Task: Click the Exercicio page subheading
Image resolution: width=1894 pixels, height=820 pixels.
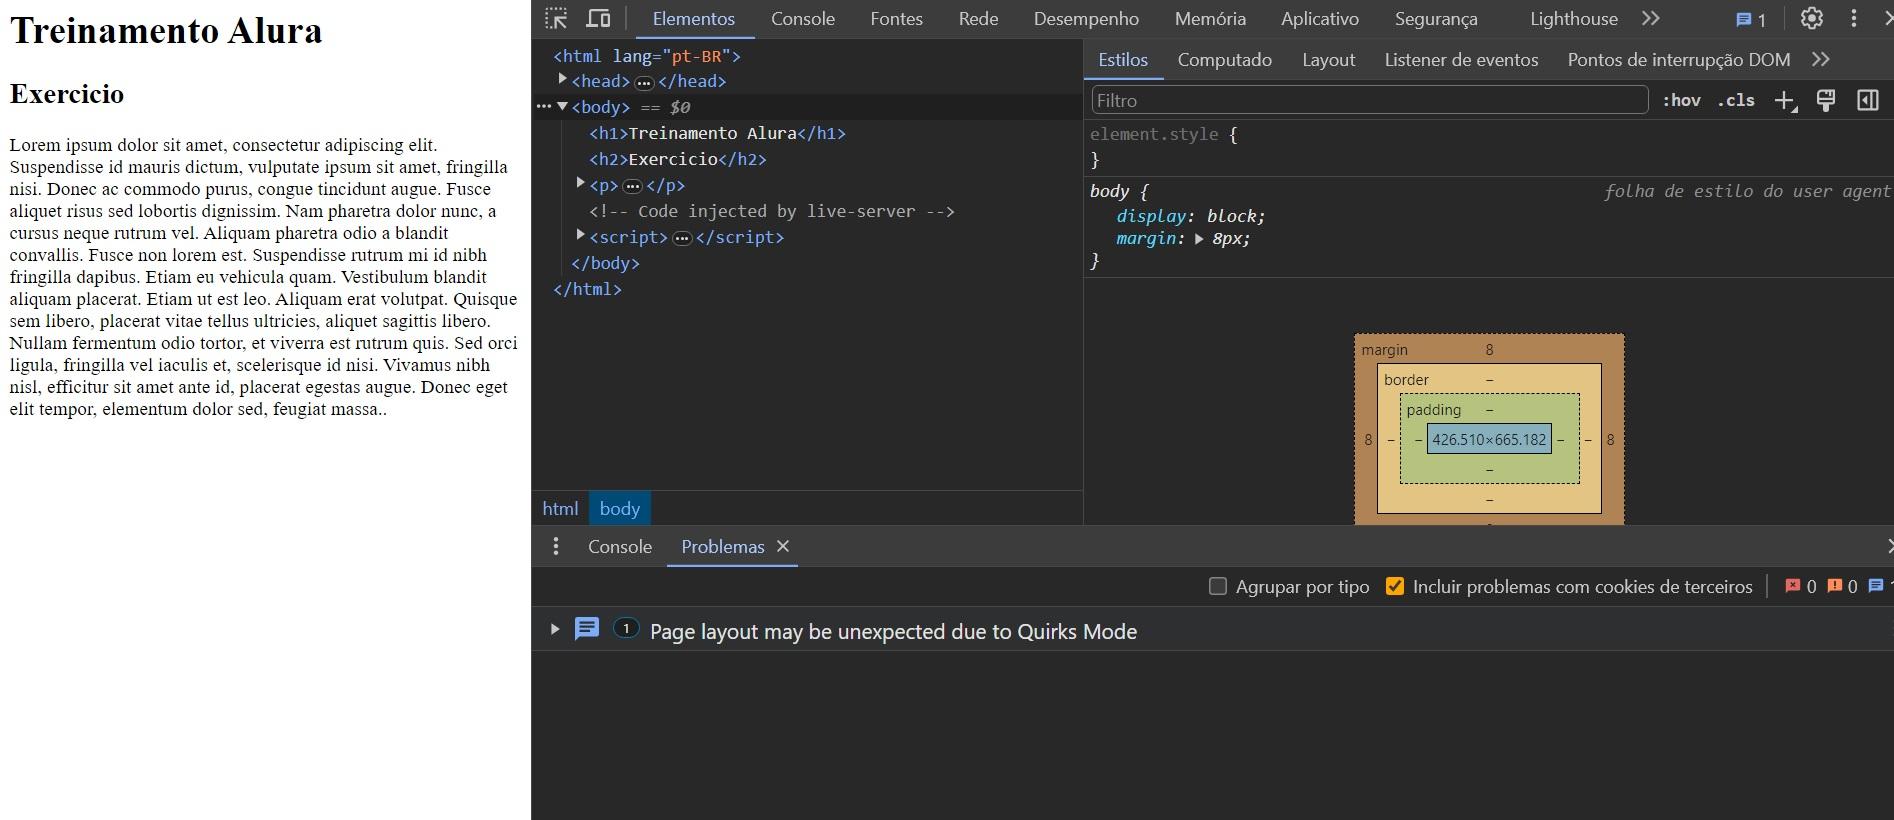Action: point(67,94)
